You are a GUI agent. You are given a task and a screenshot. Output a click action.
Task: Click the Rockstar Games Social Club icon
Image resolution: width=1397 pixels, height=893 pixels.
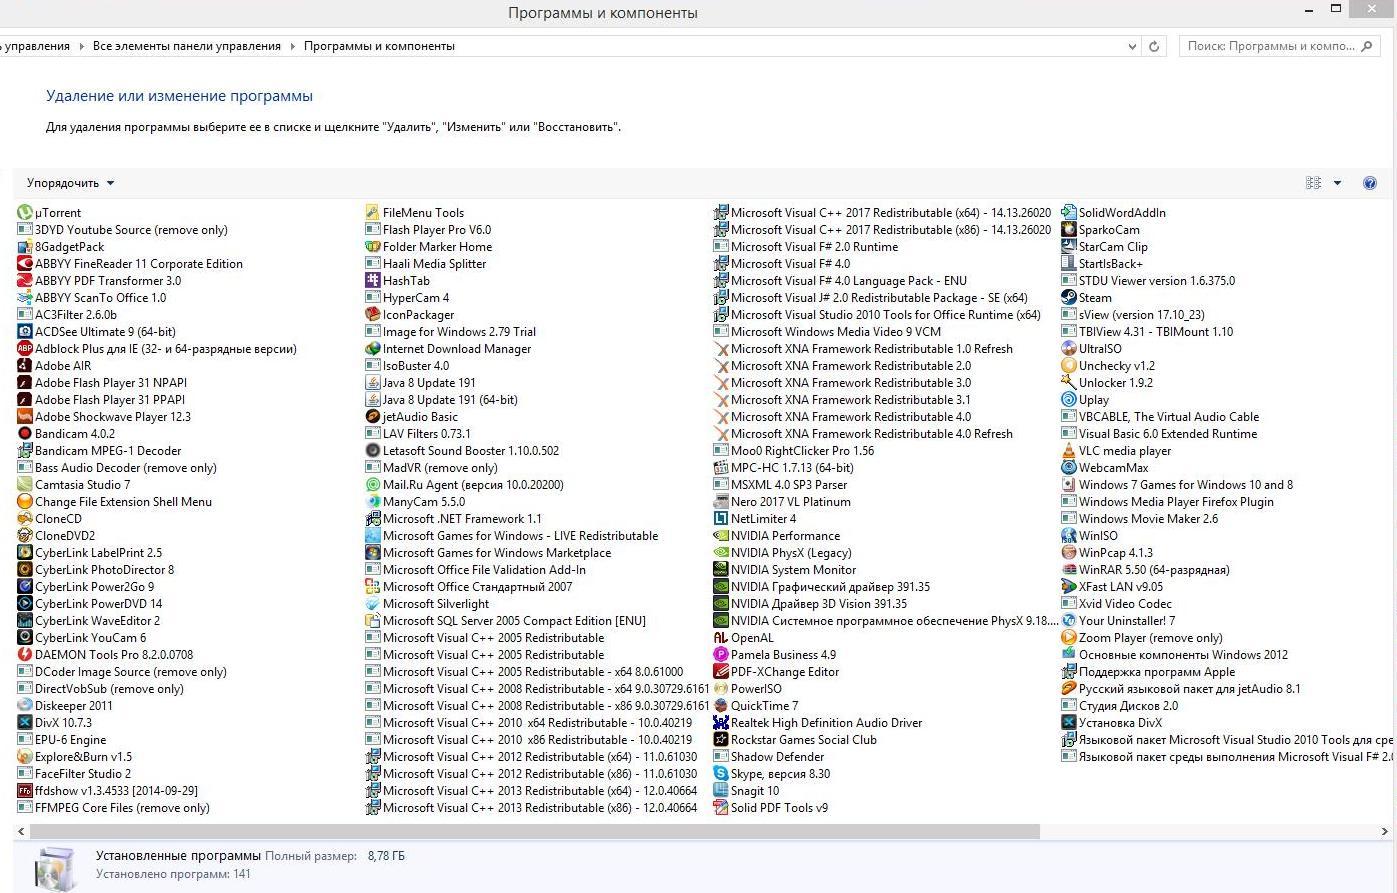tap(721, 739)
